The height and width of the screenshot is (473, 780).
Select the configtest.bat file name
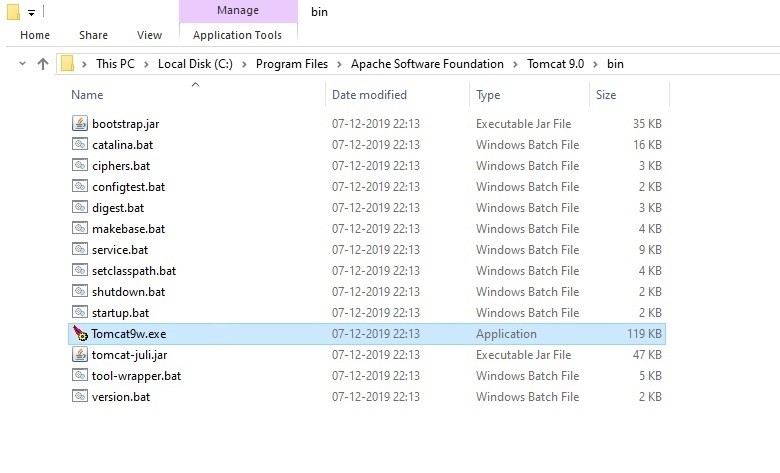[128, 187]
